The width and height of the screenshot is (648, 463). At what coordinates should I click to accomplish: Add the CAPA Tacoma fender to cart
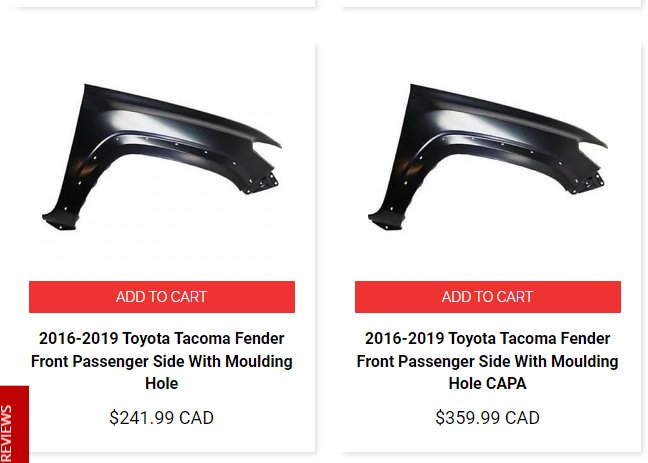pyautogui.click(x=488, y=297)
